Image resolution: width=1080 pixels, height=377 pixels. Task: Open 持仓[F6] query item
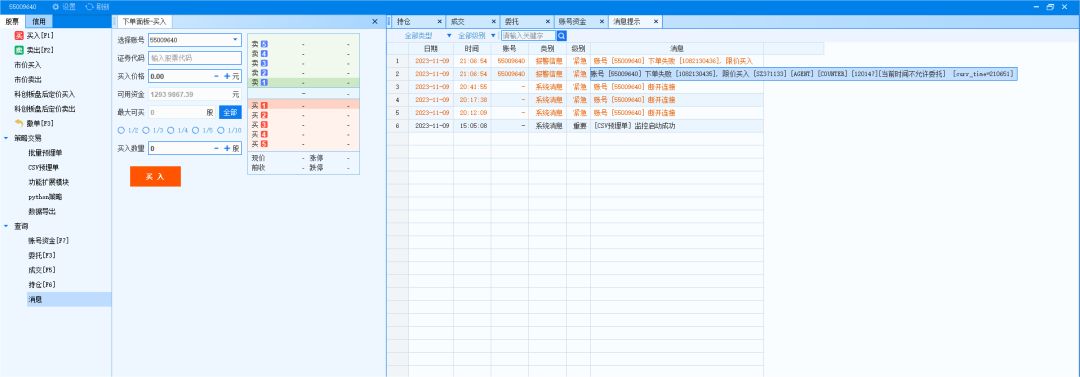tap(42, 285)
